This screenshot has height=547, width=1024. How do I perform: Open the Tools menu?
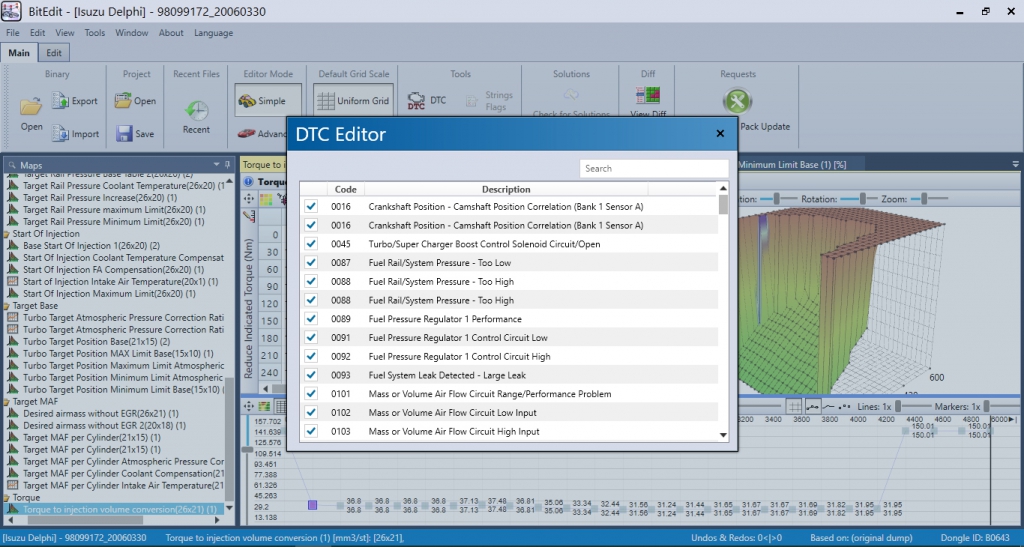click(x=95, y=33)
